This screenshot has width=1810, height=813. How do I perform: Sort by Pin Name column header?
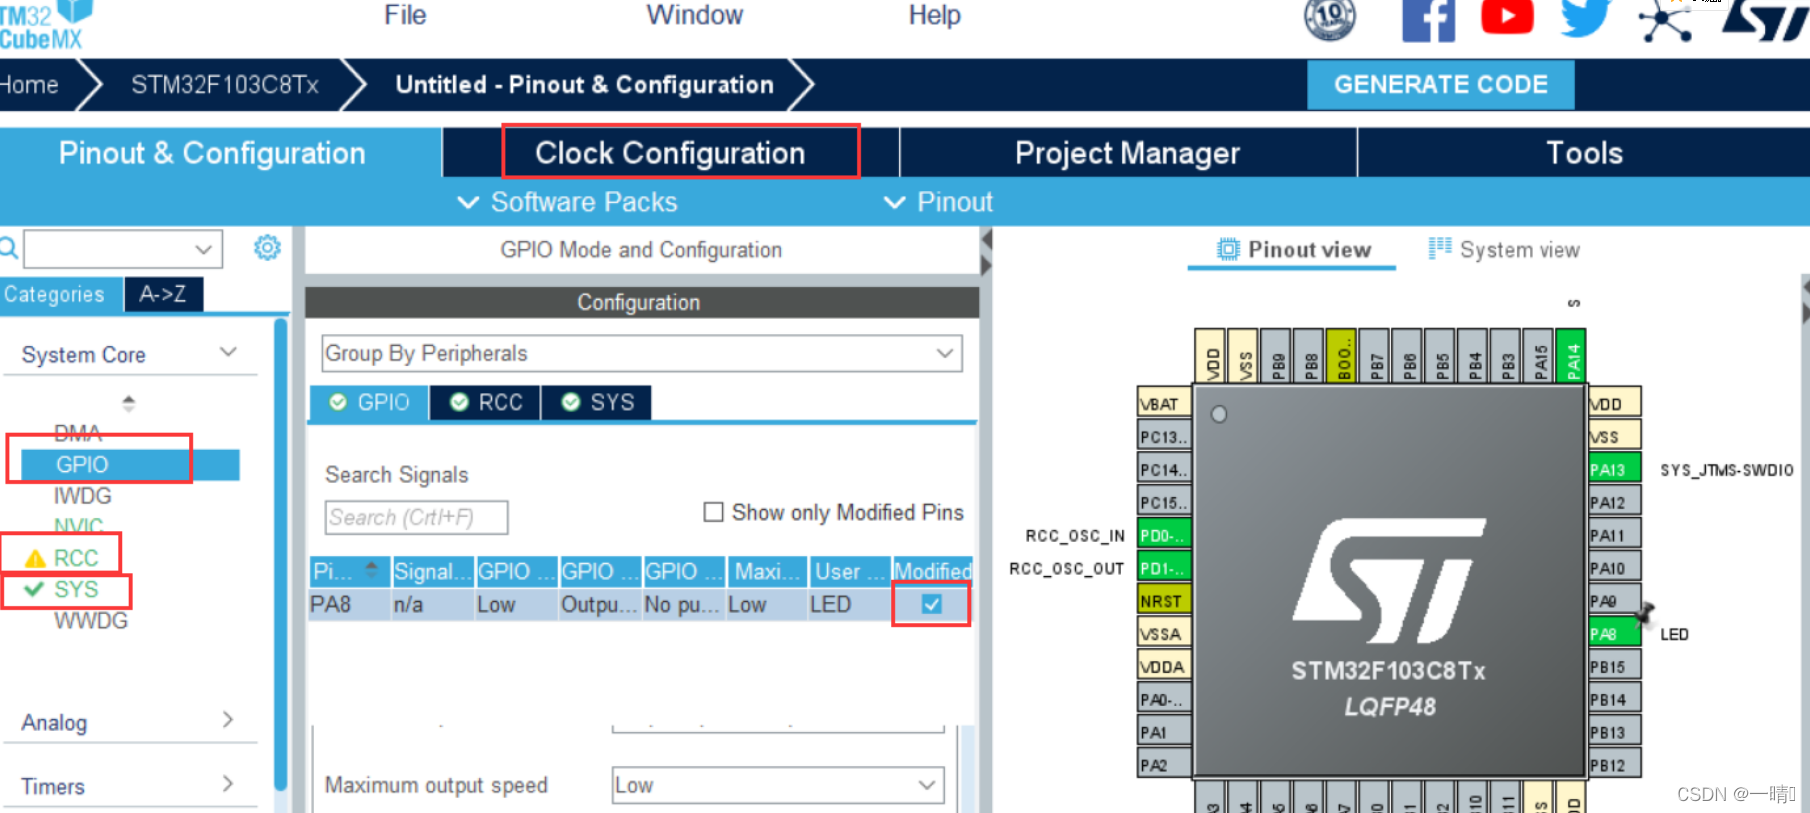pos(349,571)
